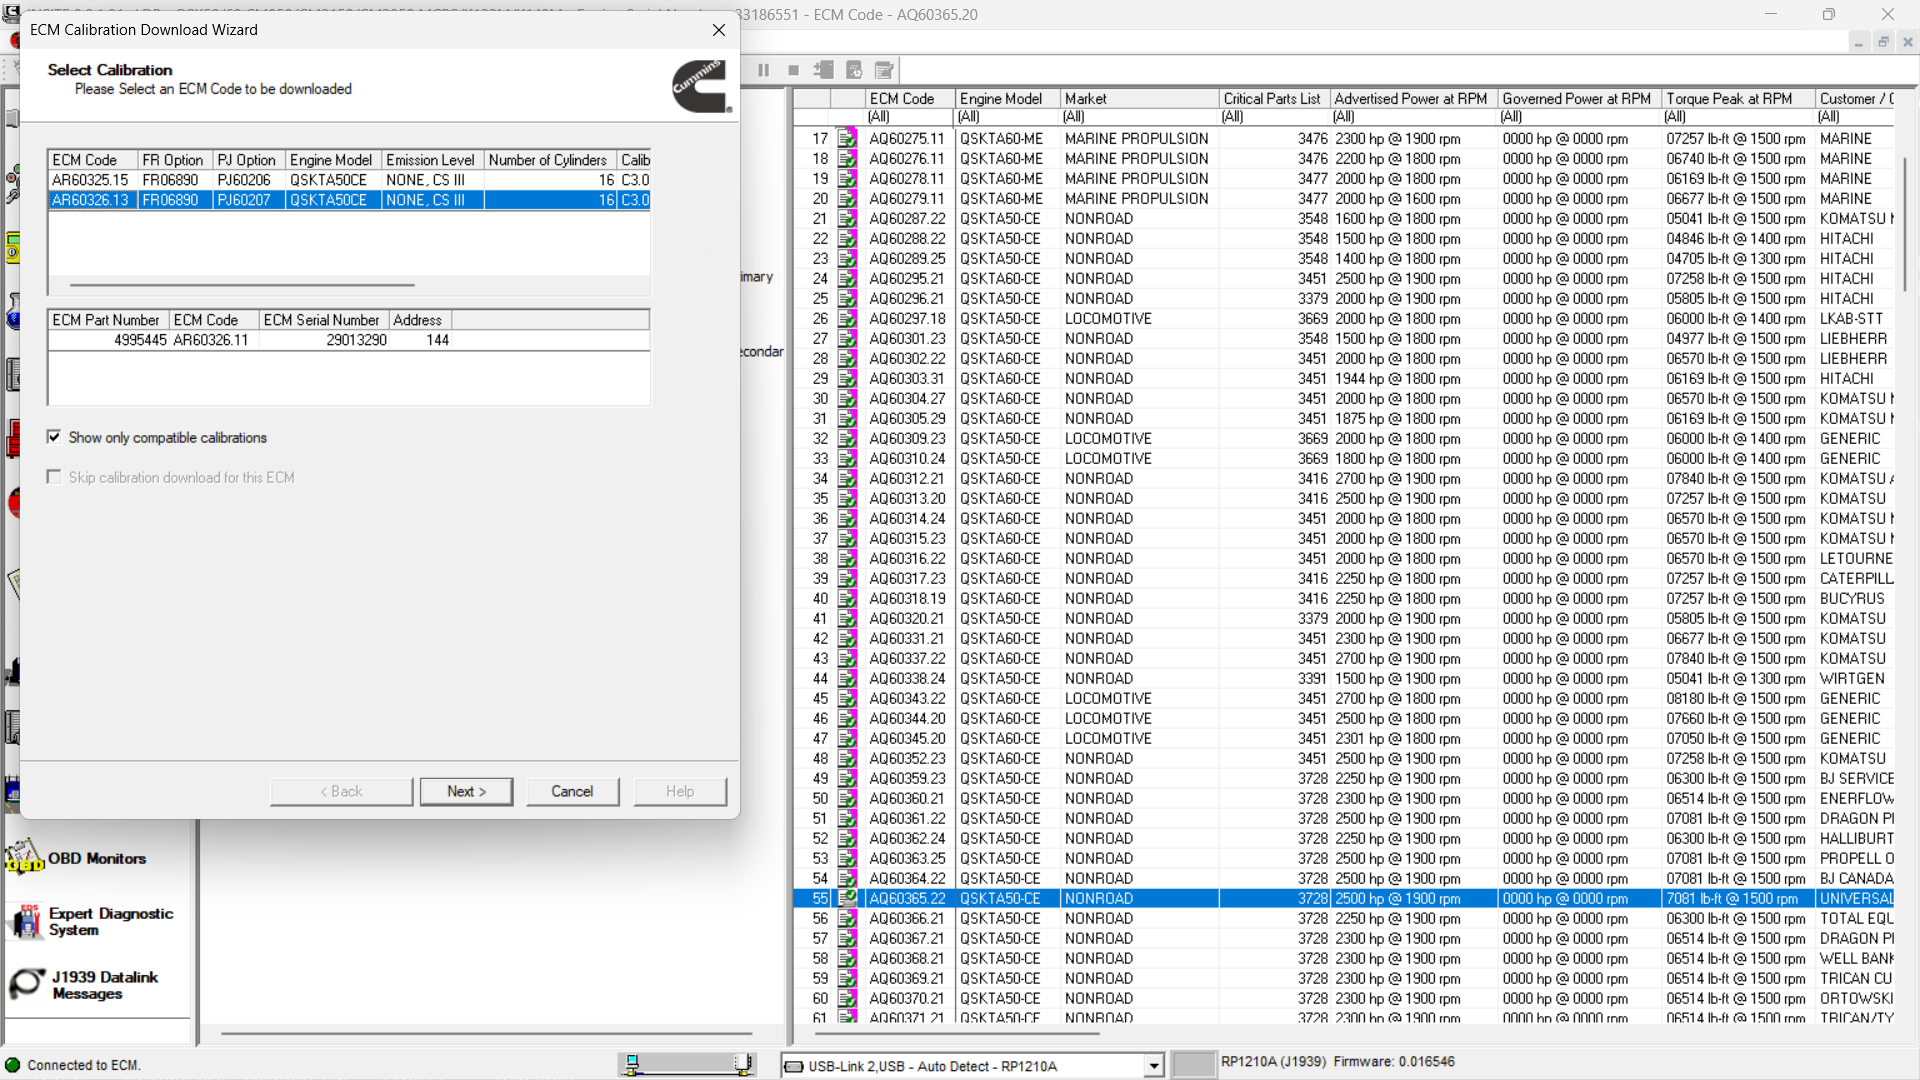Open the Torque Peak (All) filter
The height and width of the screenshot is (1080, 1920).
[1738, 117]
